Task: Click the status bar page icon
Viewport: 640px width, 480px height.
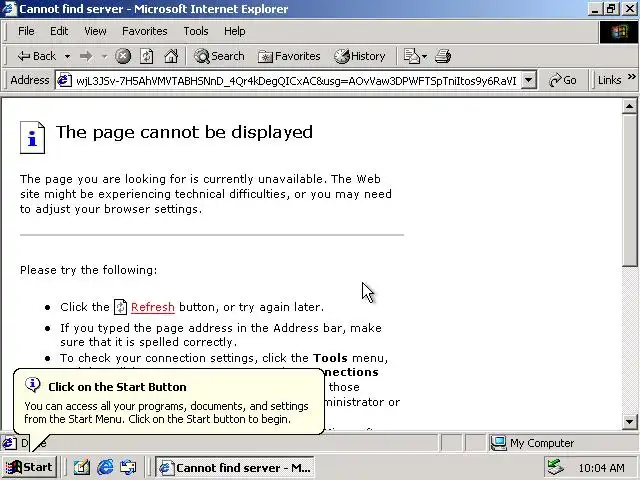Action: tap(9, 443)
